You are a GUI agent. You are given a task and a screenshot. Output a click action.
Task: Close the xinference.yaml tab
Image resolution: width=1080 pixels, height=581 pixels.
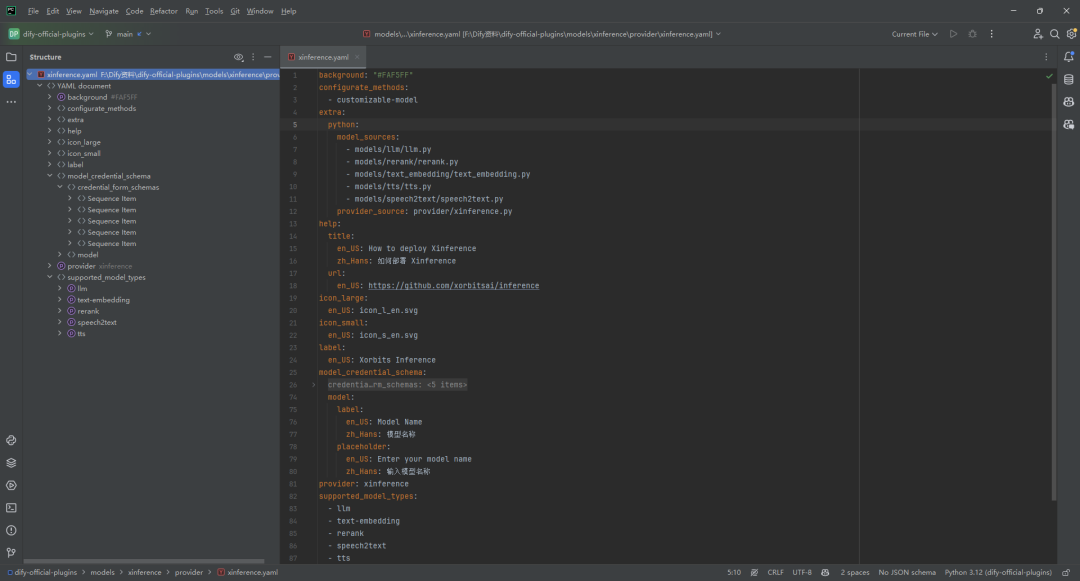(357, 57)
